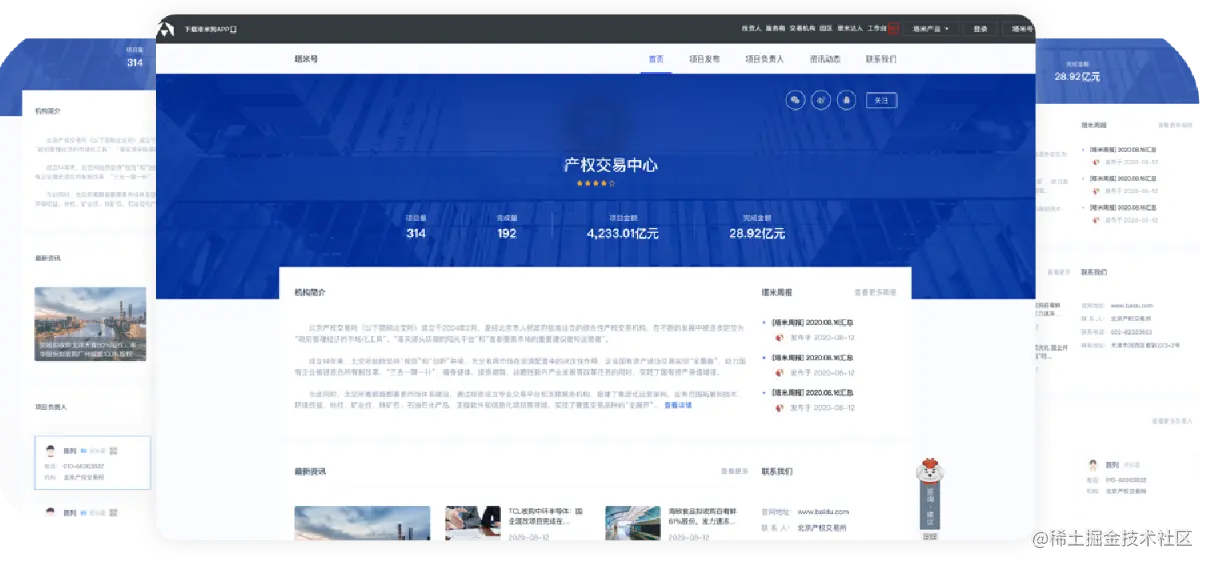Click the large city skyline news thumbnail
The image size is (1210, 566).
tap(362, 523)
